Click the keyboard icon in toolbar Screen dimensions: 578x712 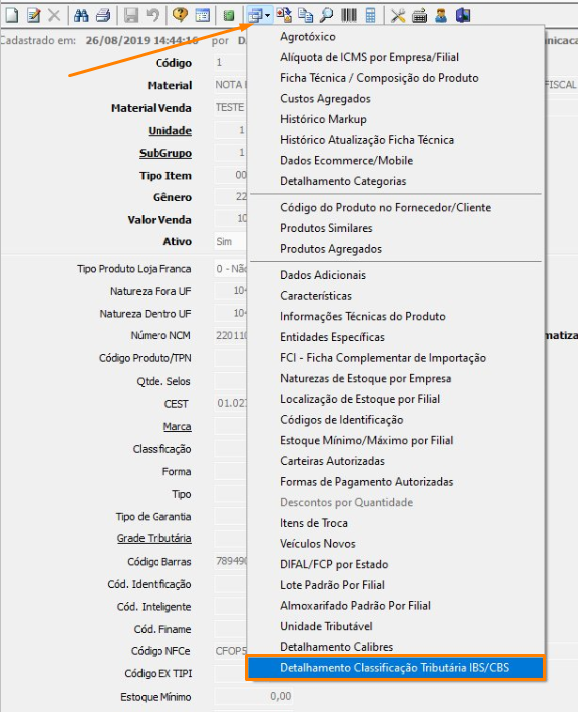coord(419,15)
